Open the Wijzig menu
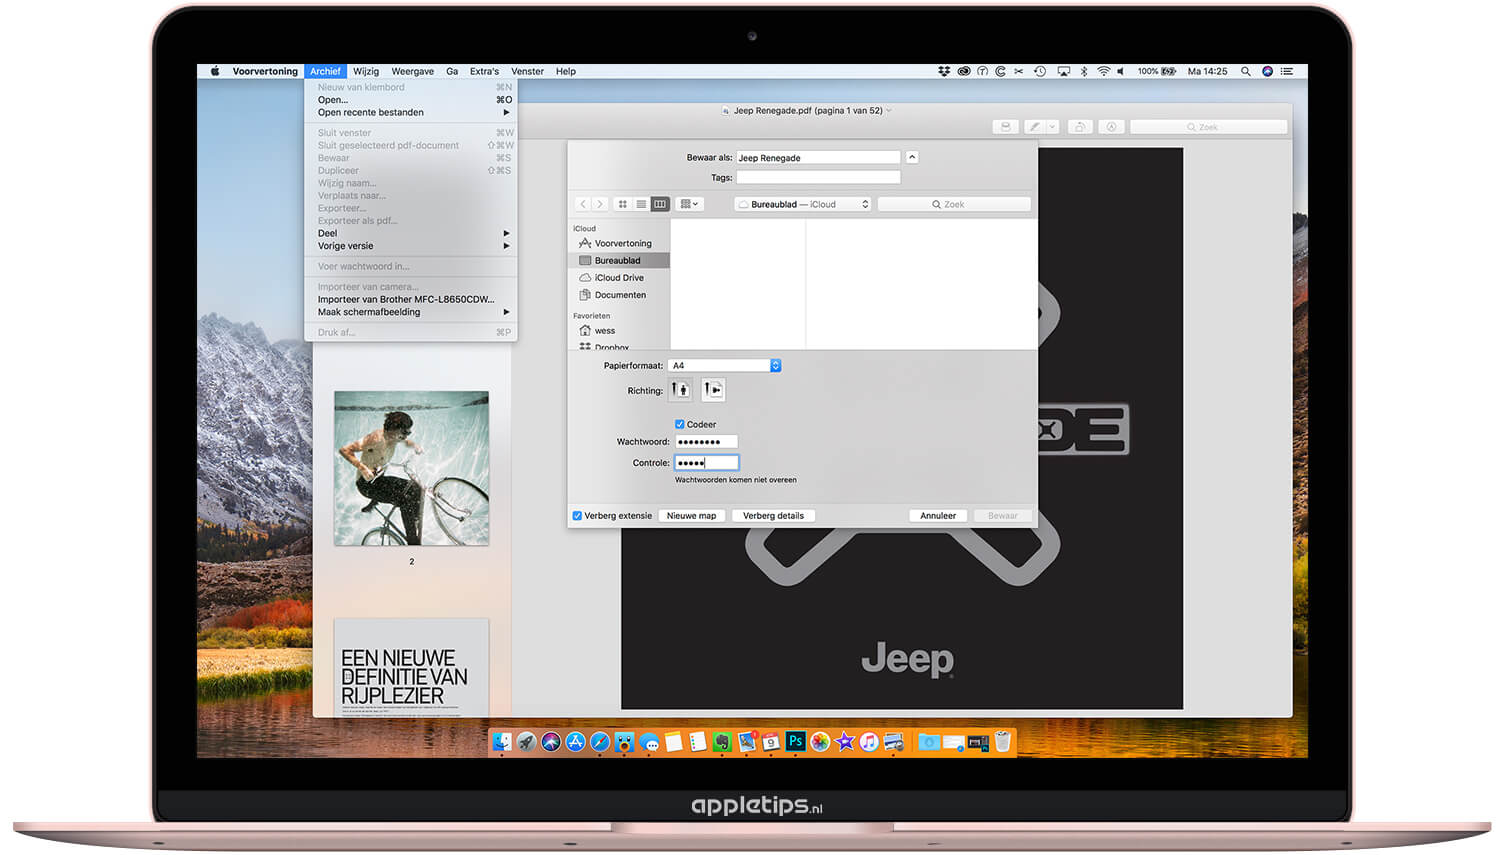Viewport: 1500px width, 855px height. click(366, 71)
